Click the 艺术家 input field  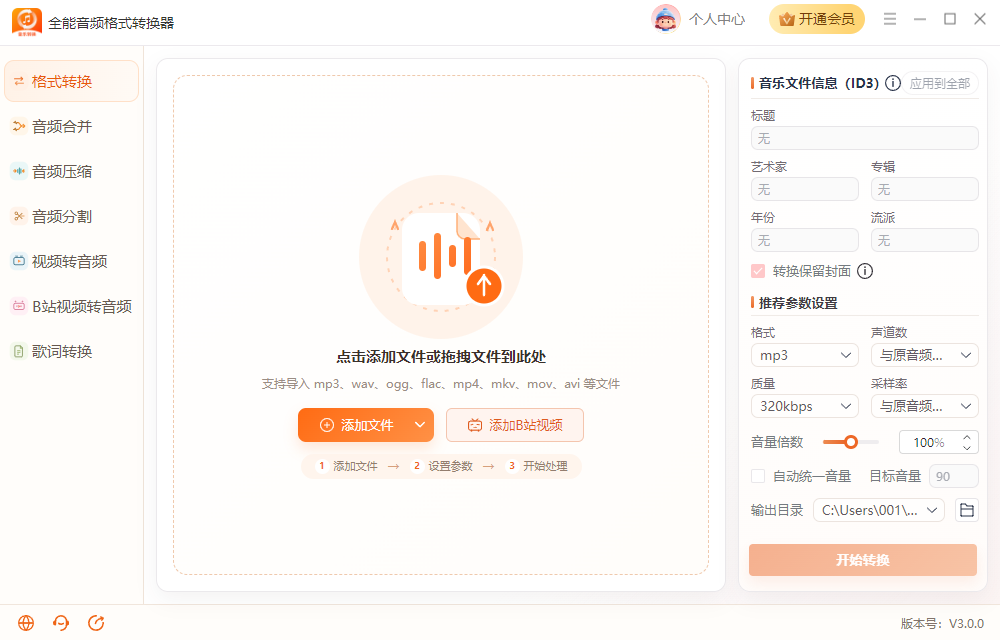coord(805,189)
